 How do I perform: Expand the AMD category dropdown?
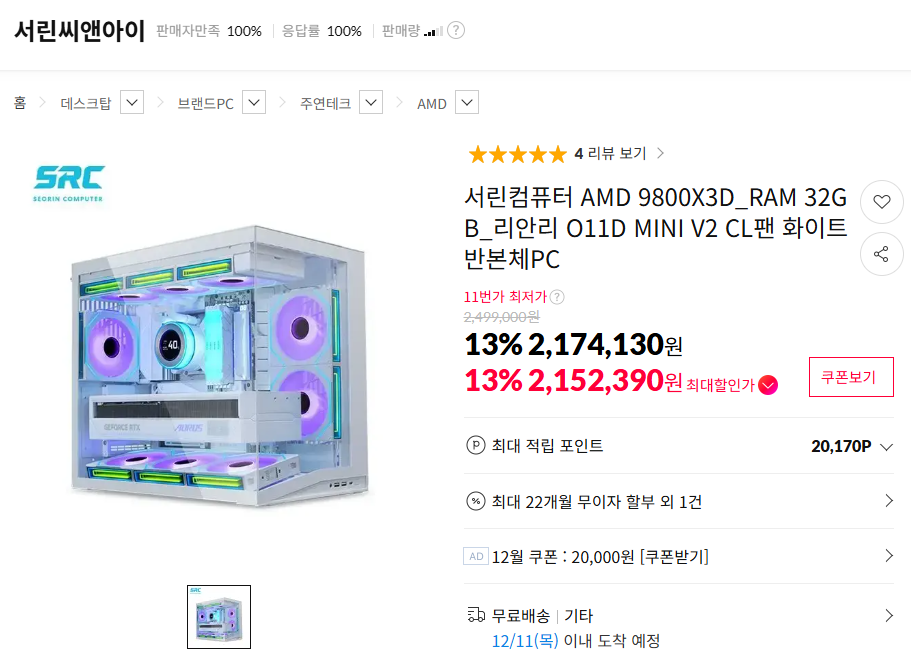[467, 102]
